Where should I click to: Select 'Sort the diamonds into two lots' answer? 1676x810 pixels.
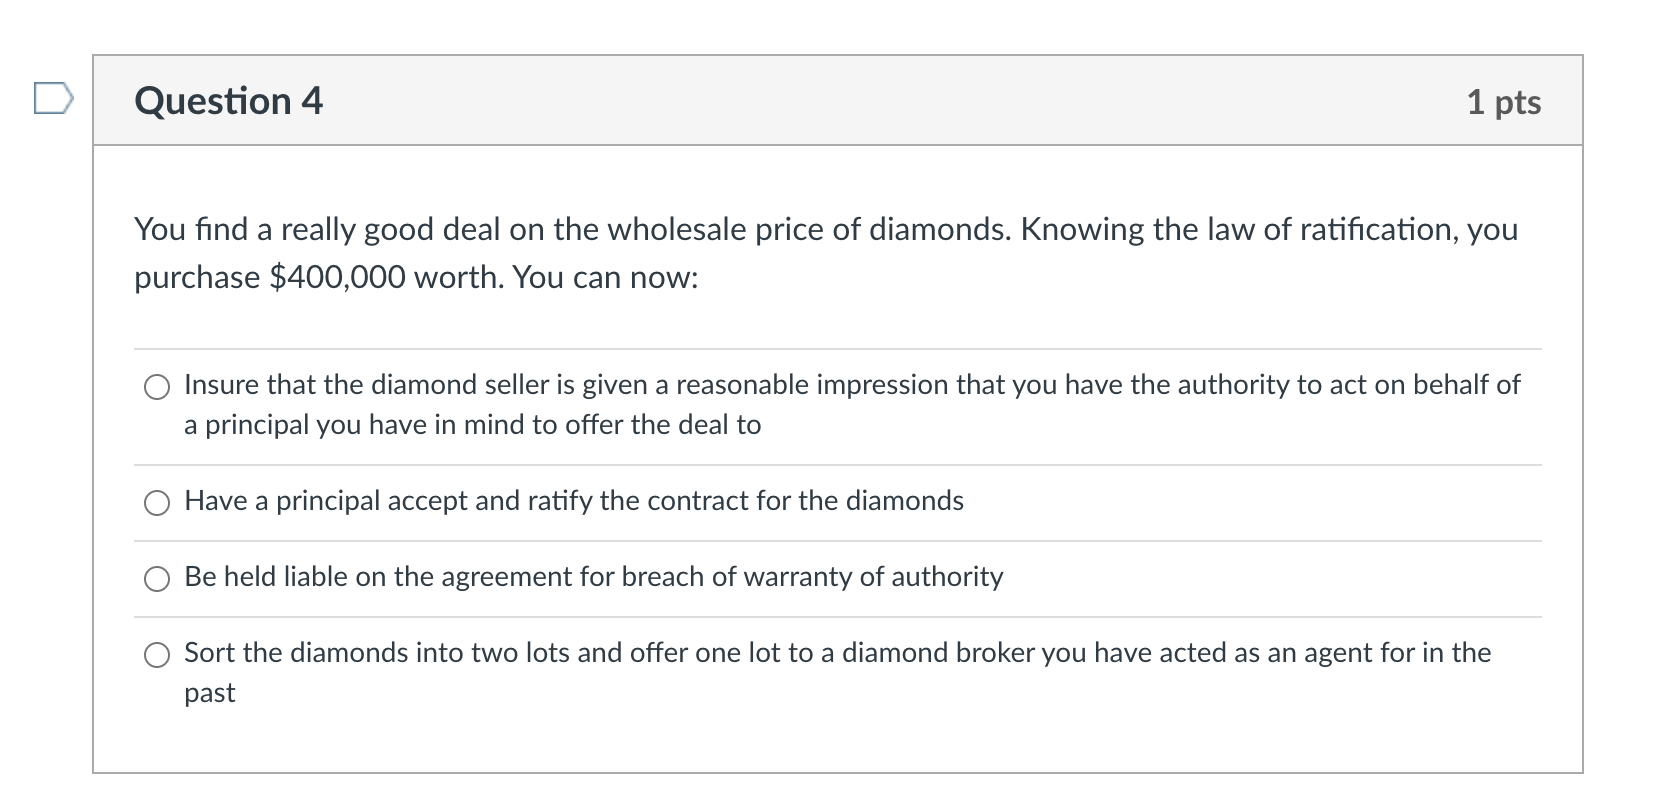pyautogui.click(x=157, y=656)
